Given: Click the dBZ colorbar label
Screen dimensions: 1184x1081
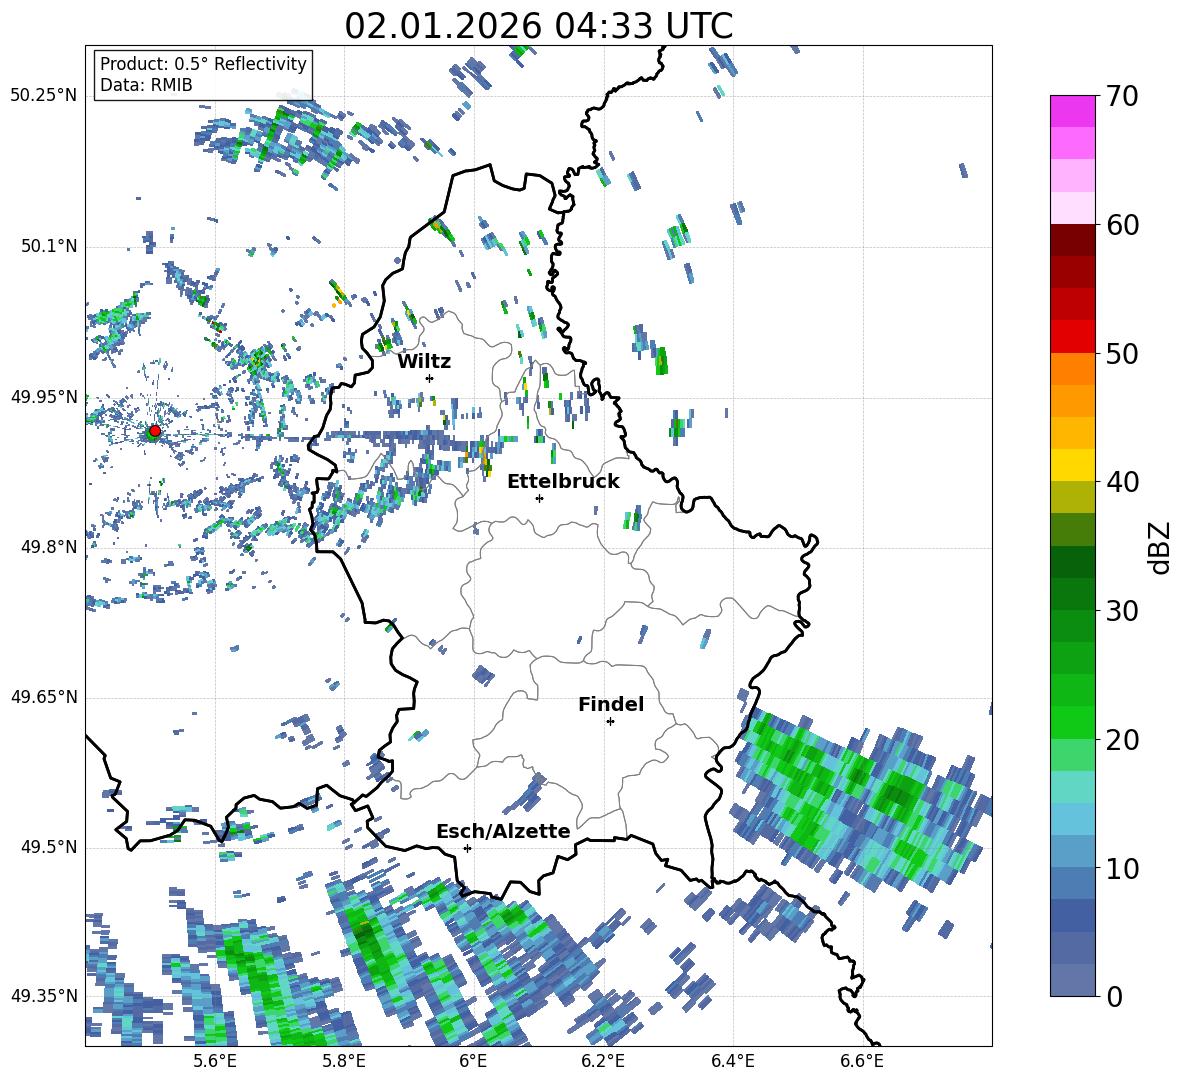Looking at the screenshot, I should pyautogui.click(x=1160, y=547).
